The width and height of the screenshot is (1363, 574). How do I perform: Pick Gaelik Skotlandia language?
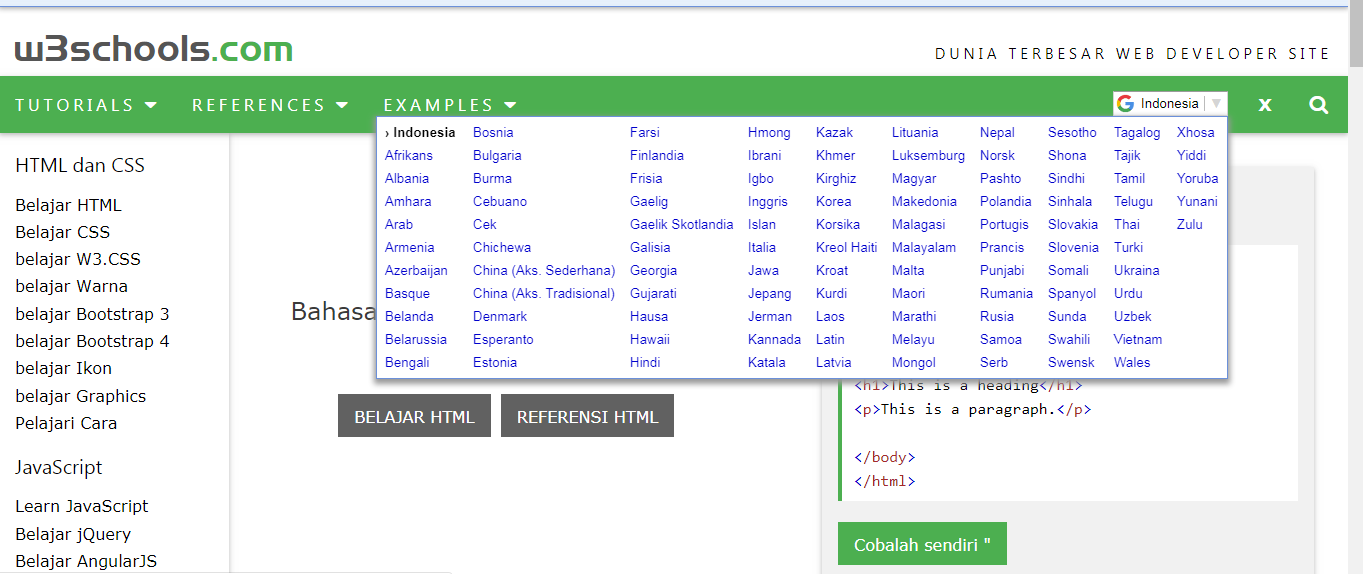[x=681, y=224]
